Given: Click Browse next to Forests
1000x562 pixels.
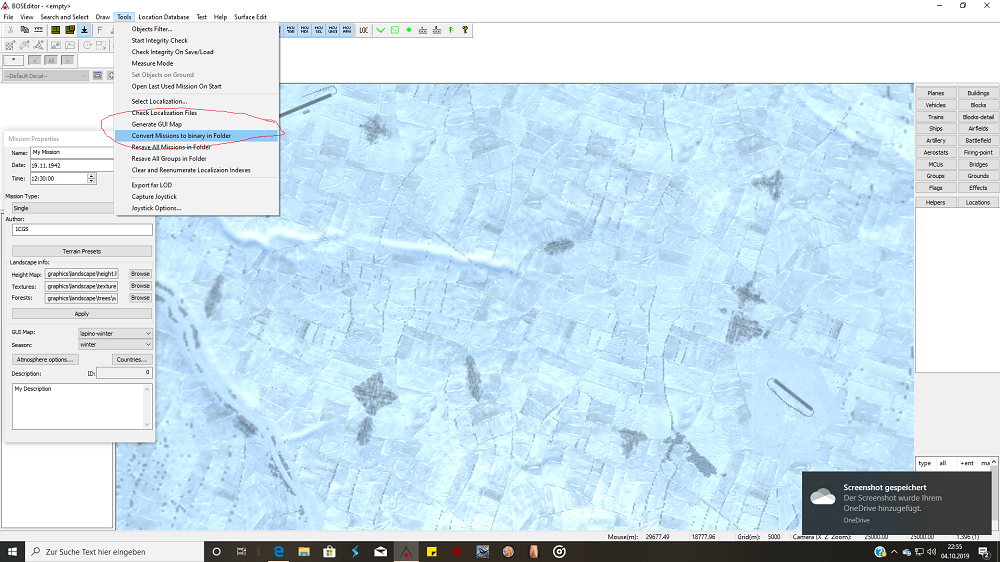Looking at the screenshot, I should [140, 298].
